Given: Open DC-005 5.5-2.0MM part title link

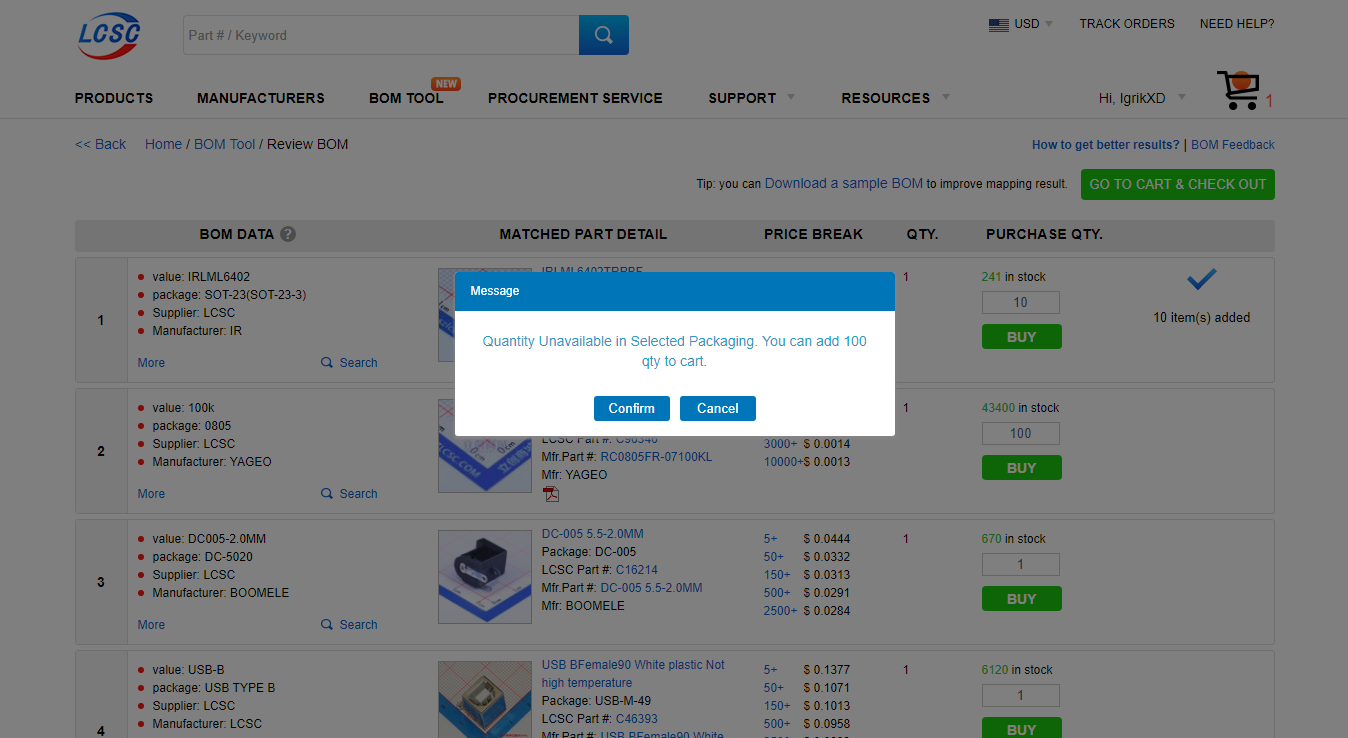Looking at the screenshot, I should [593, 534].
